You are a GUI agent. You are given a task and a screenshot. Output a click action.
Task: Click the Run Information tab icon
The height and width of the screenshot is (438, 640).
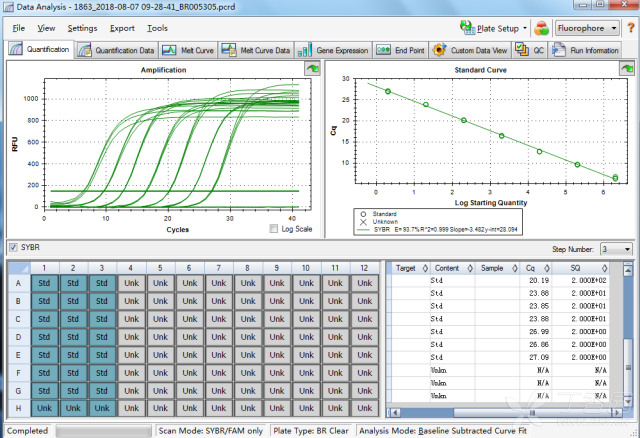pyautogui.click(x=559, y=50)
